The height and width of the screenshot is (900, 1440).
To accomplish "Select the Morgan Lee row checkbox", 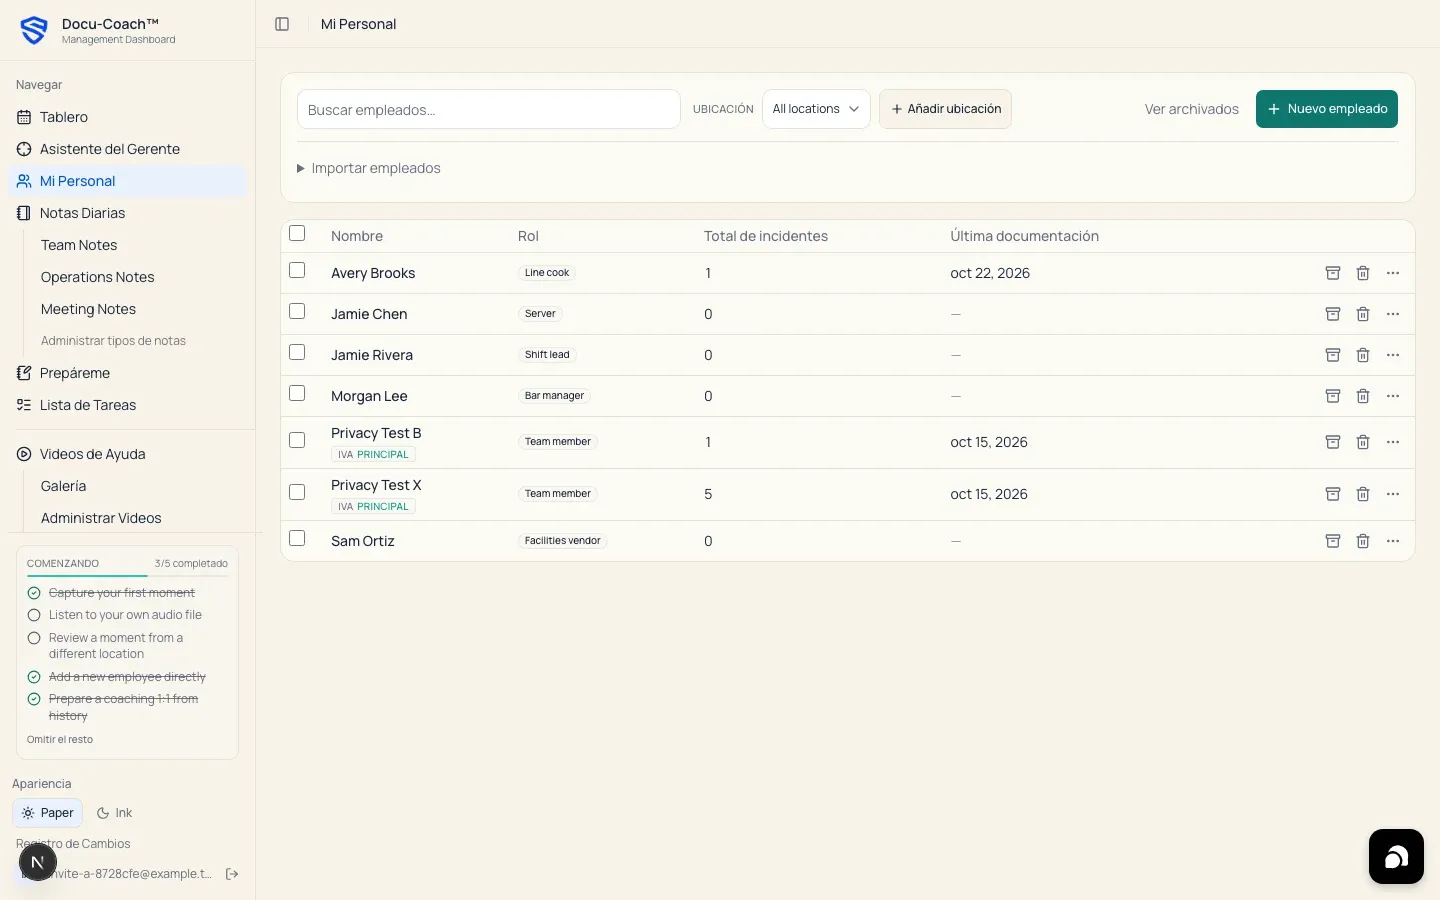I will click(297, 393).
